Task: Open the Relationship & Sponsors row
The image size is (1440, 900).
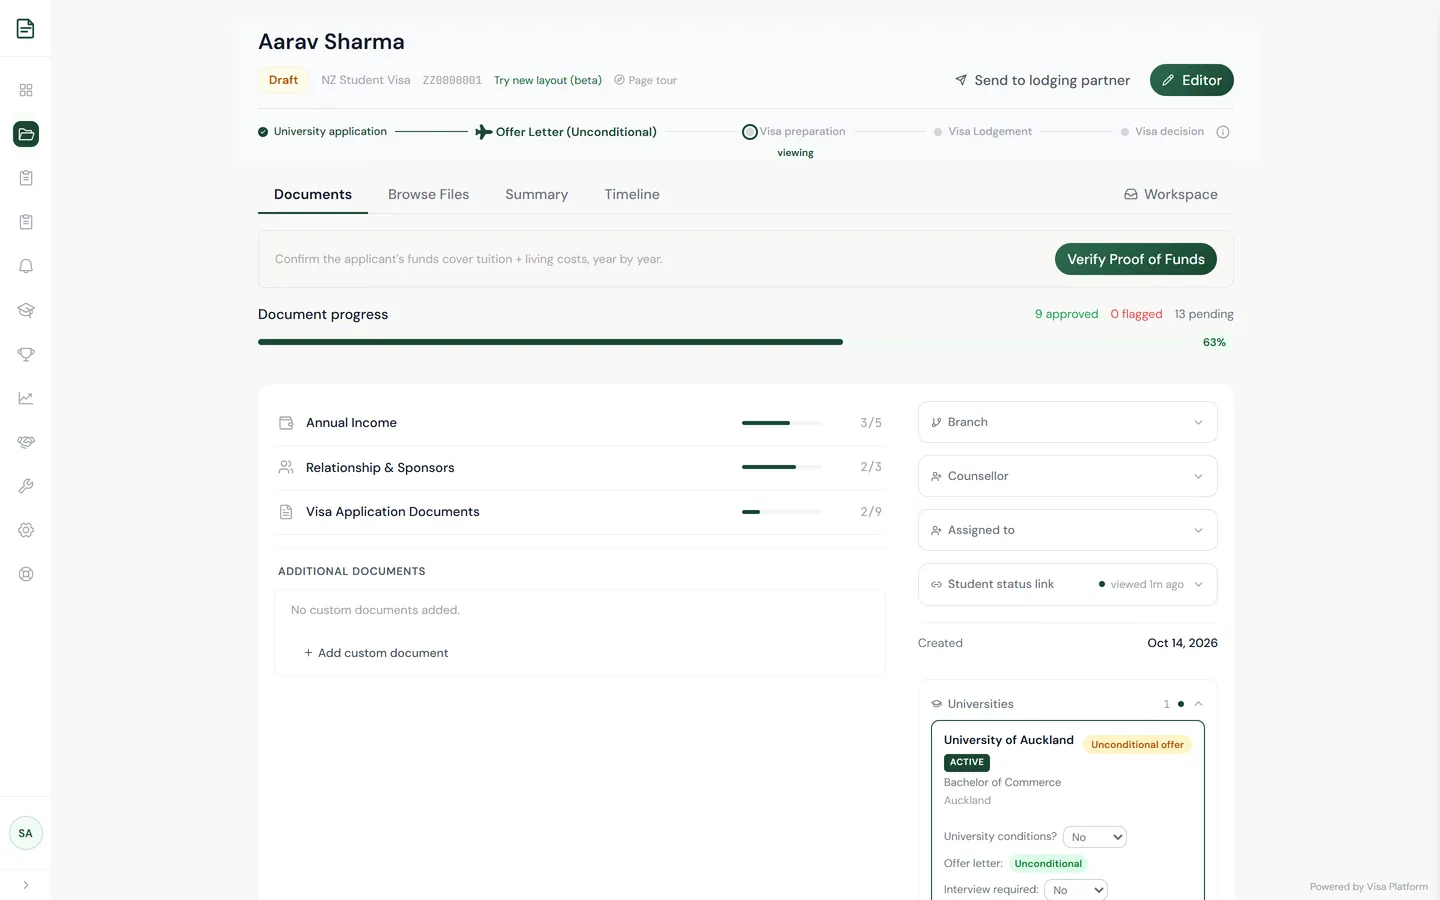Action: point(580,467)
